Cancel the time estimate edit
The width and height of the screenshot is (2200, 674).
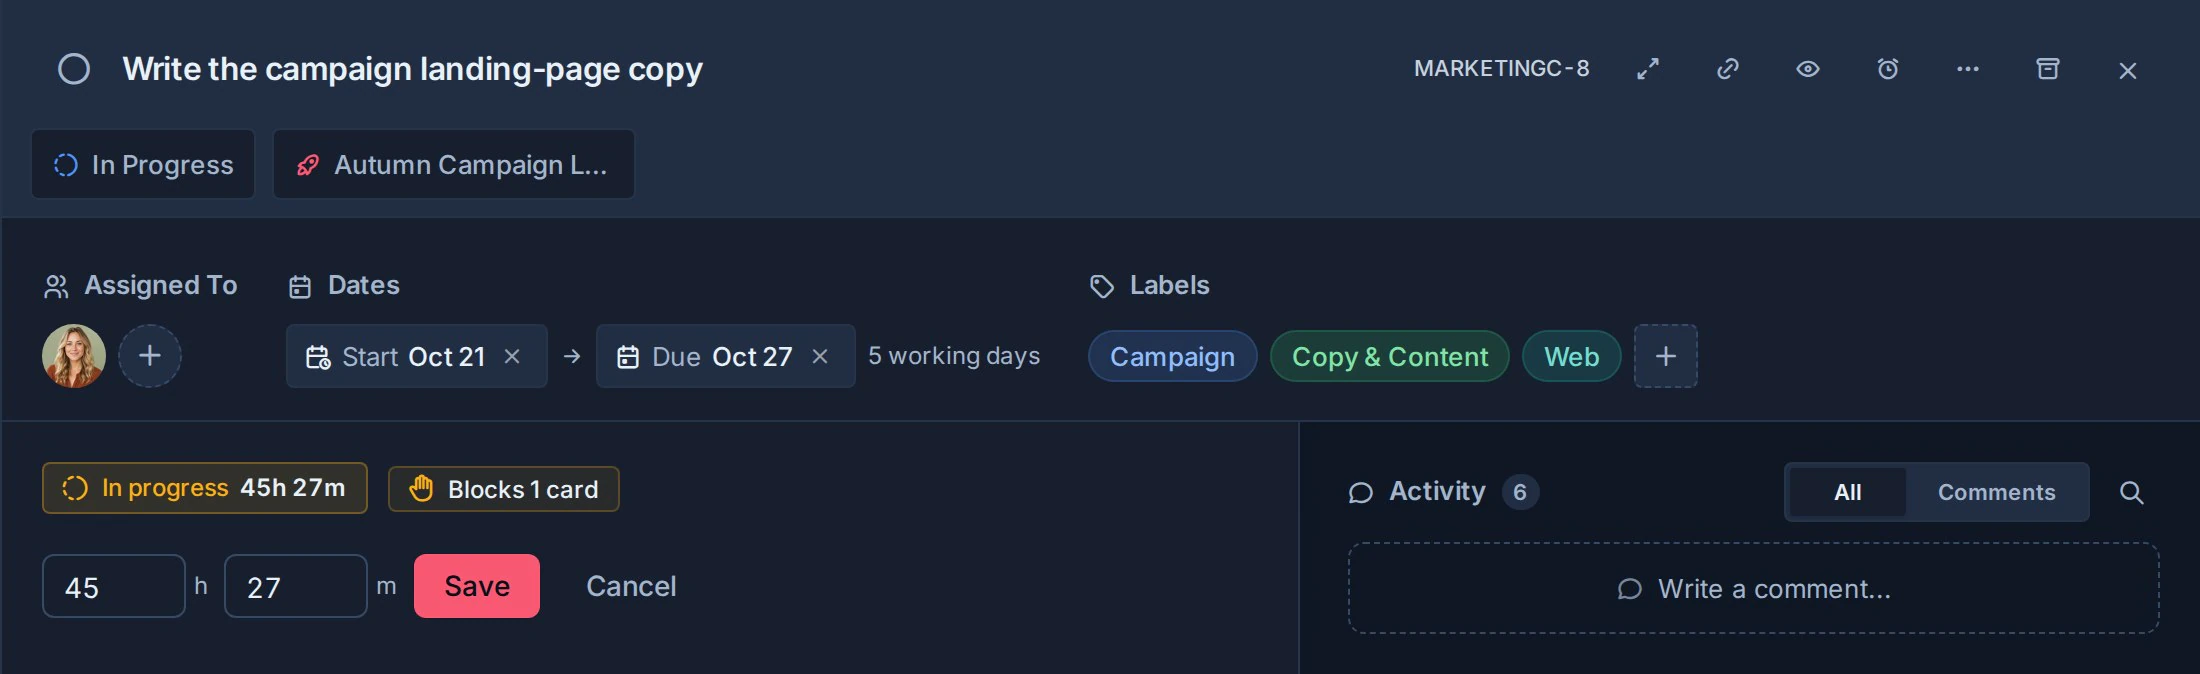(631, 586)
